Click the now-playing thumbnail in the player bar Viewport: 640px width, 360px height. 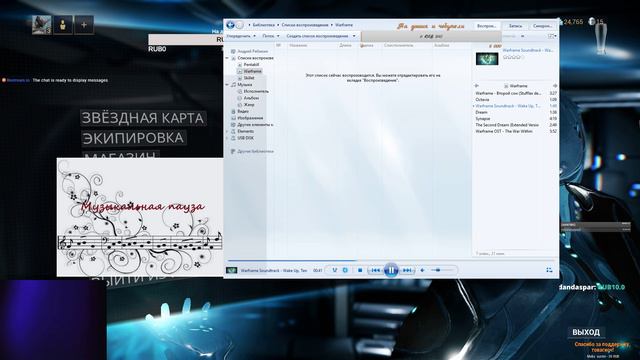231,270
